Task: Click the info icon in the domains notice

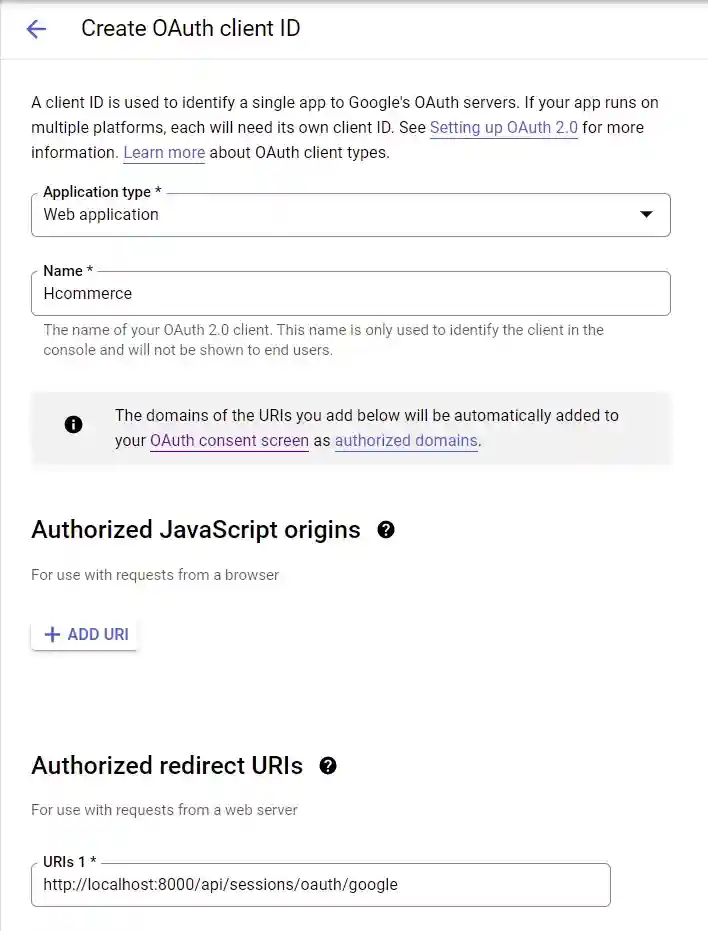Action: (x=73, y=424)
